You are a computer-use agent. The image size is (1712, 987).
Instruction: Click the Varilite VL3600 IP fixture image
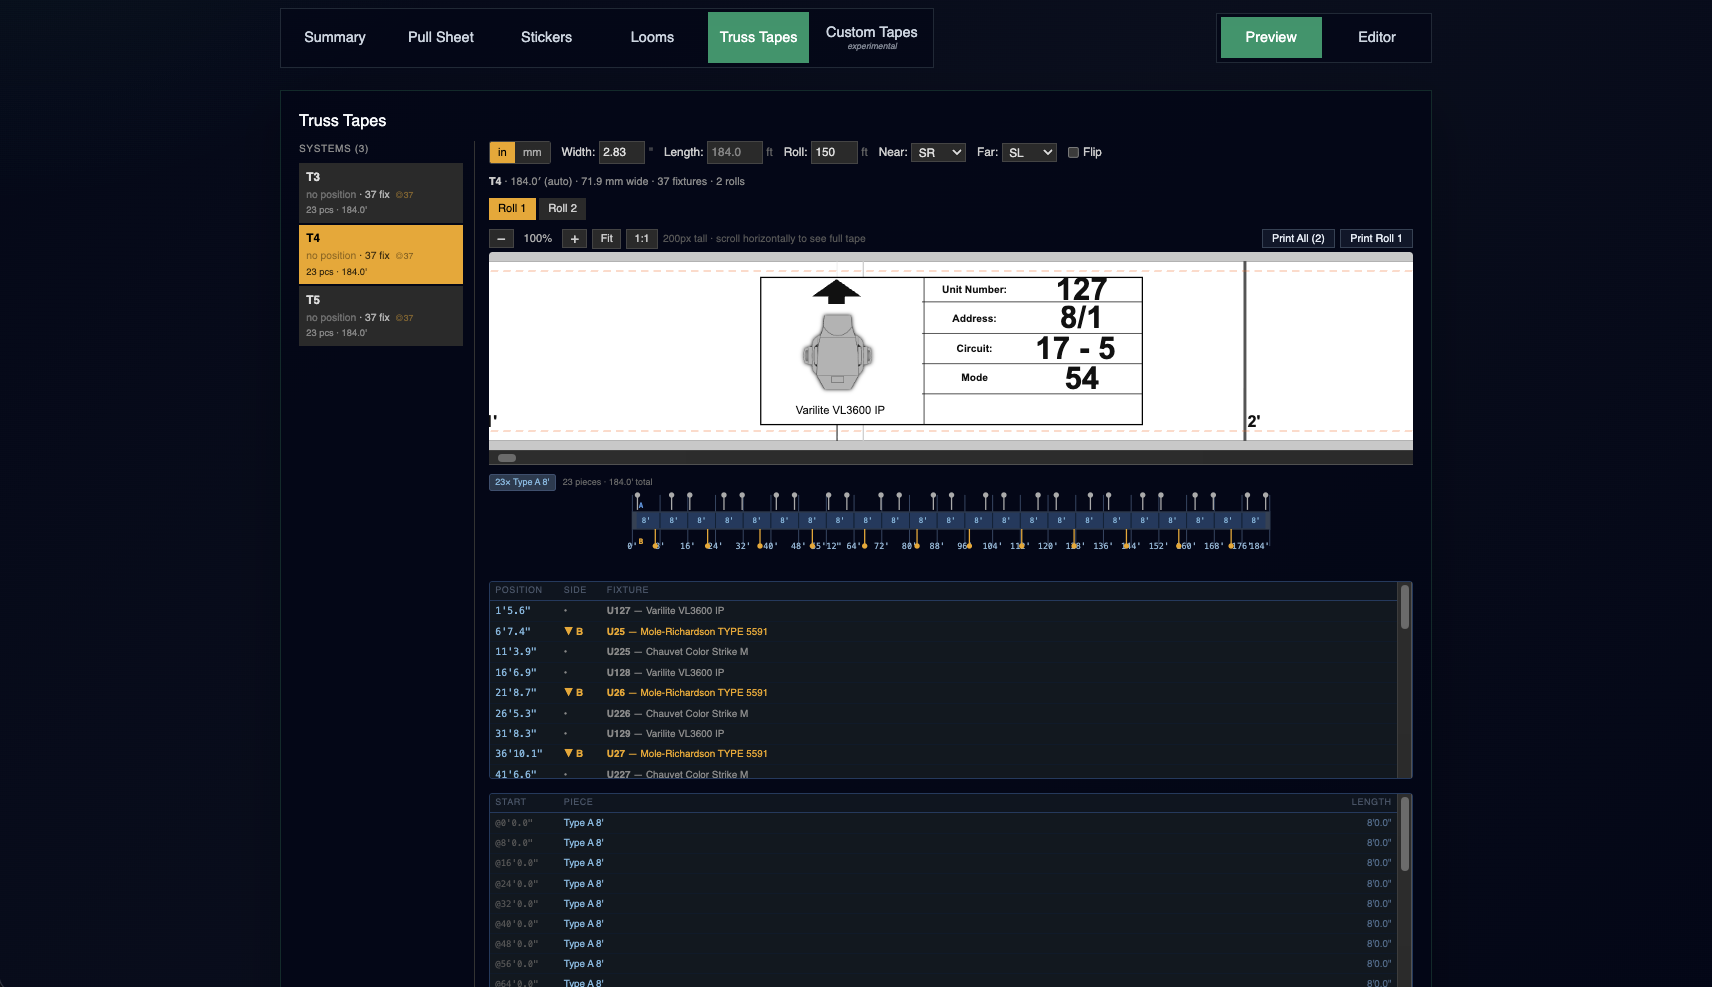coord(838,352)
